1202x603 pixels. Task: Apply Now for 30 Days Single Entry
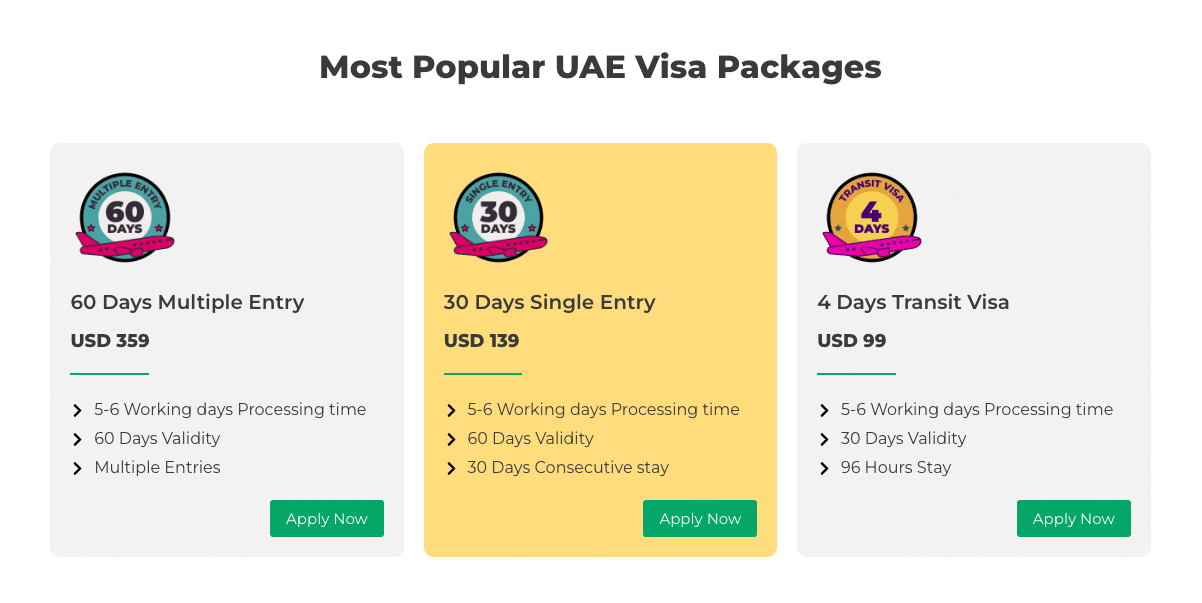point(700,519)
